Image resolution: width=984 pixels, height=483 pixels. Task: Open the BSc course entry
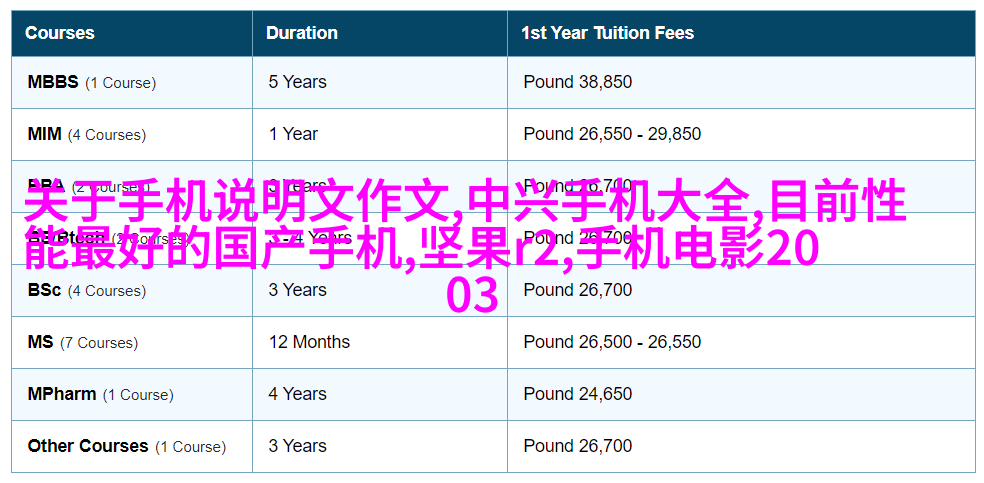(45, 290)
